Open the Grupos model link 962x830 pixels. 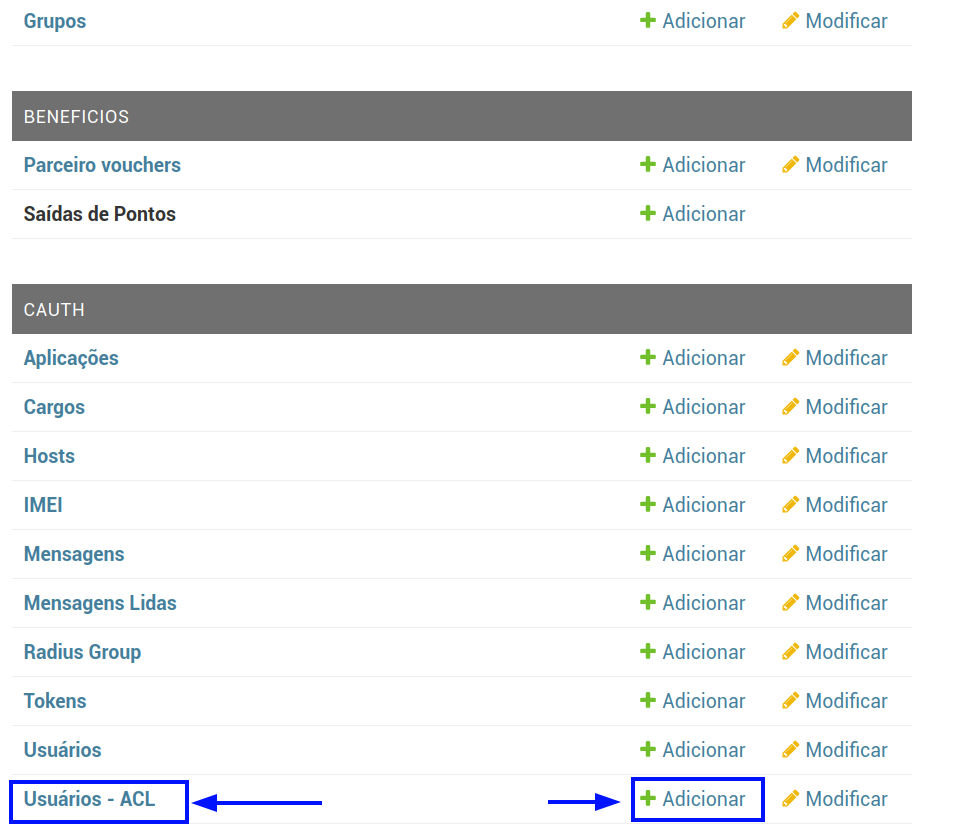(x=55, y=21)
